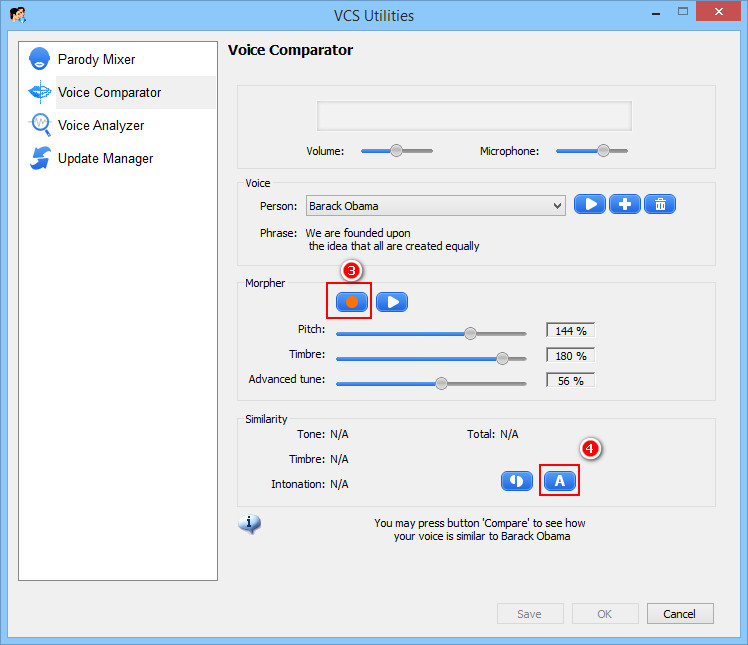Image resolution: width=748 pixels, height=645 pixels.
Task: Maximize the VCS Utilities window
Action: [683, 11]
